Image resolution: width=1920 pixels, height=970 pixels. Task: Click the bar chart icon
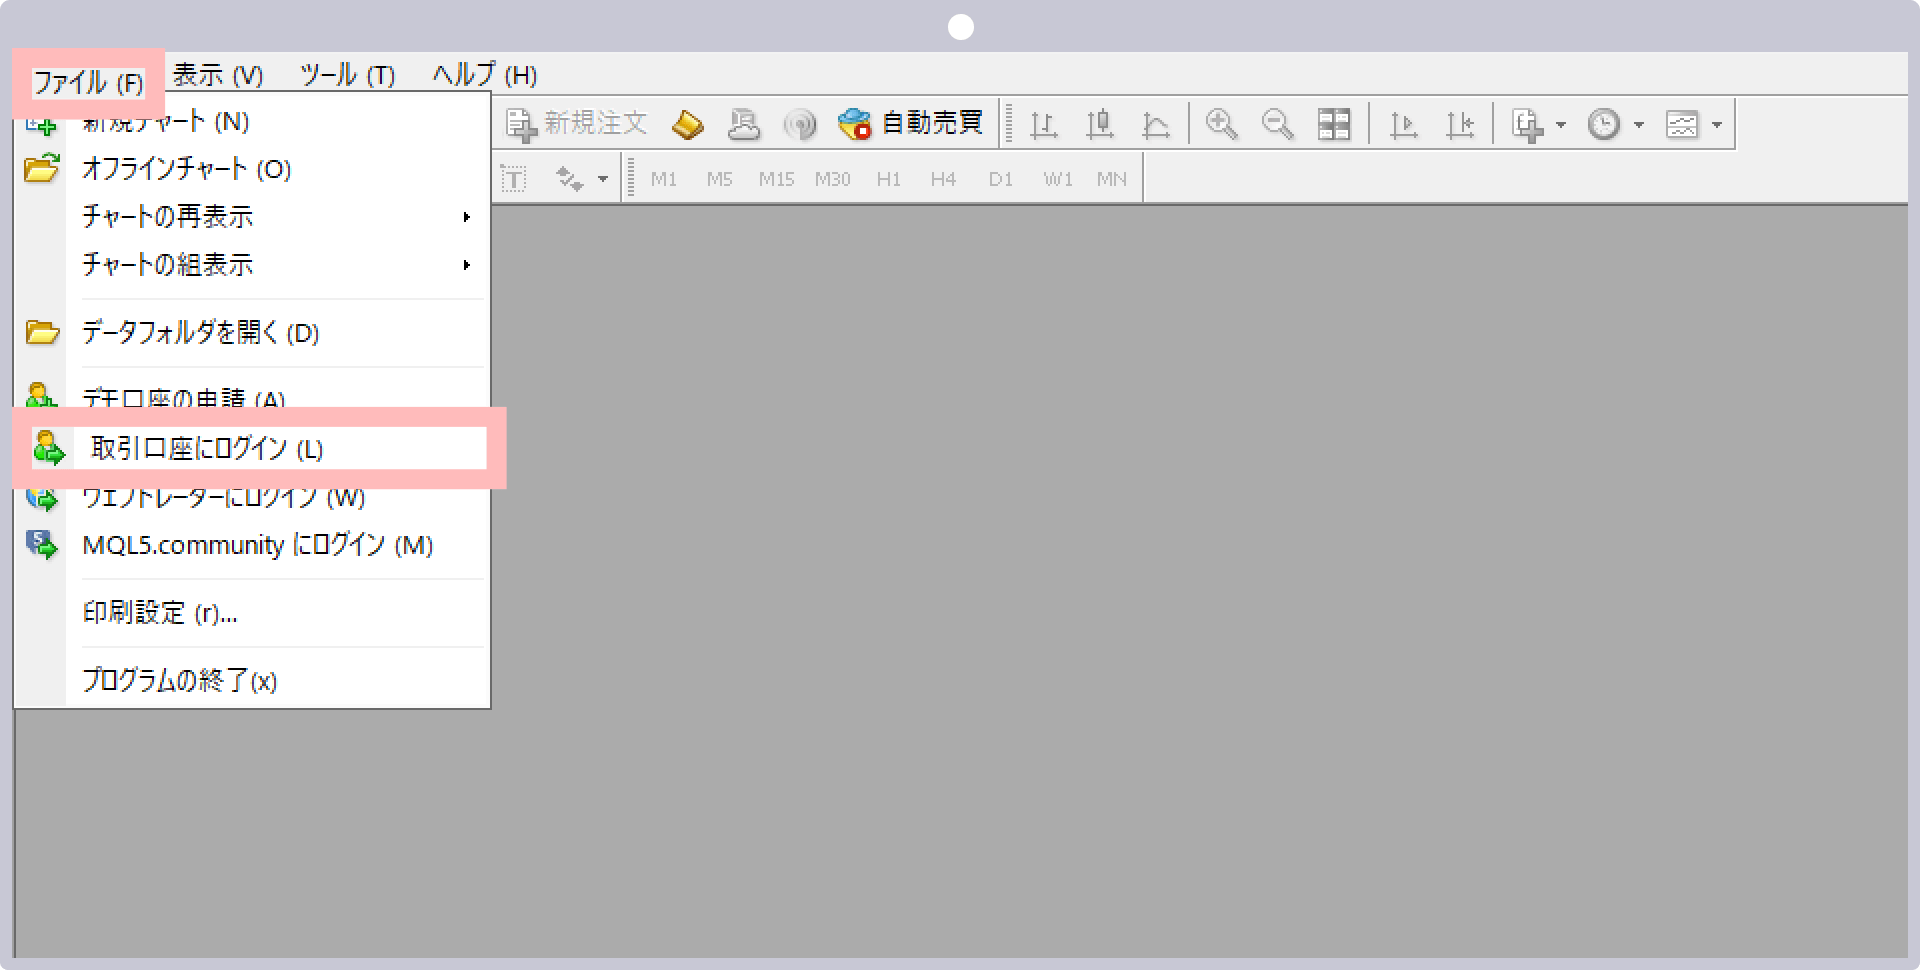click(x=1044, y=124)
